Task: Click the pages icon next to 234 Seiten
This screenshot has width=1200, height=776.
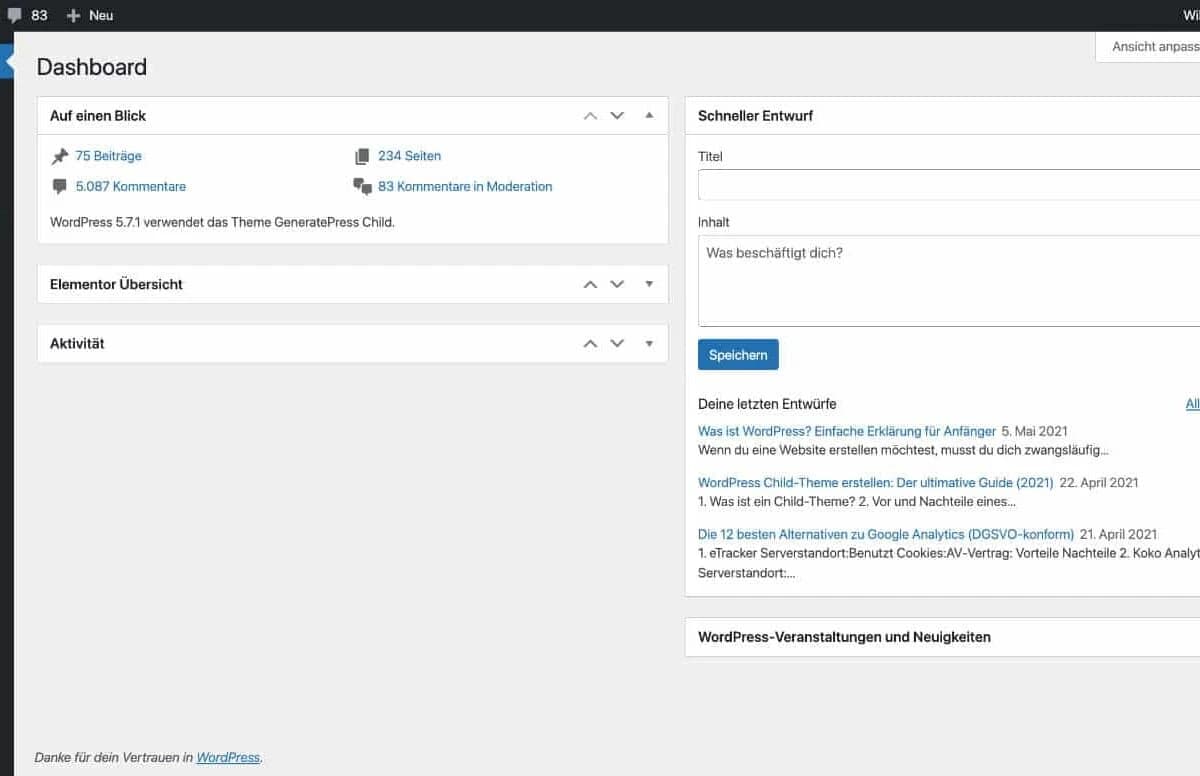Action: coord(361,155)
